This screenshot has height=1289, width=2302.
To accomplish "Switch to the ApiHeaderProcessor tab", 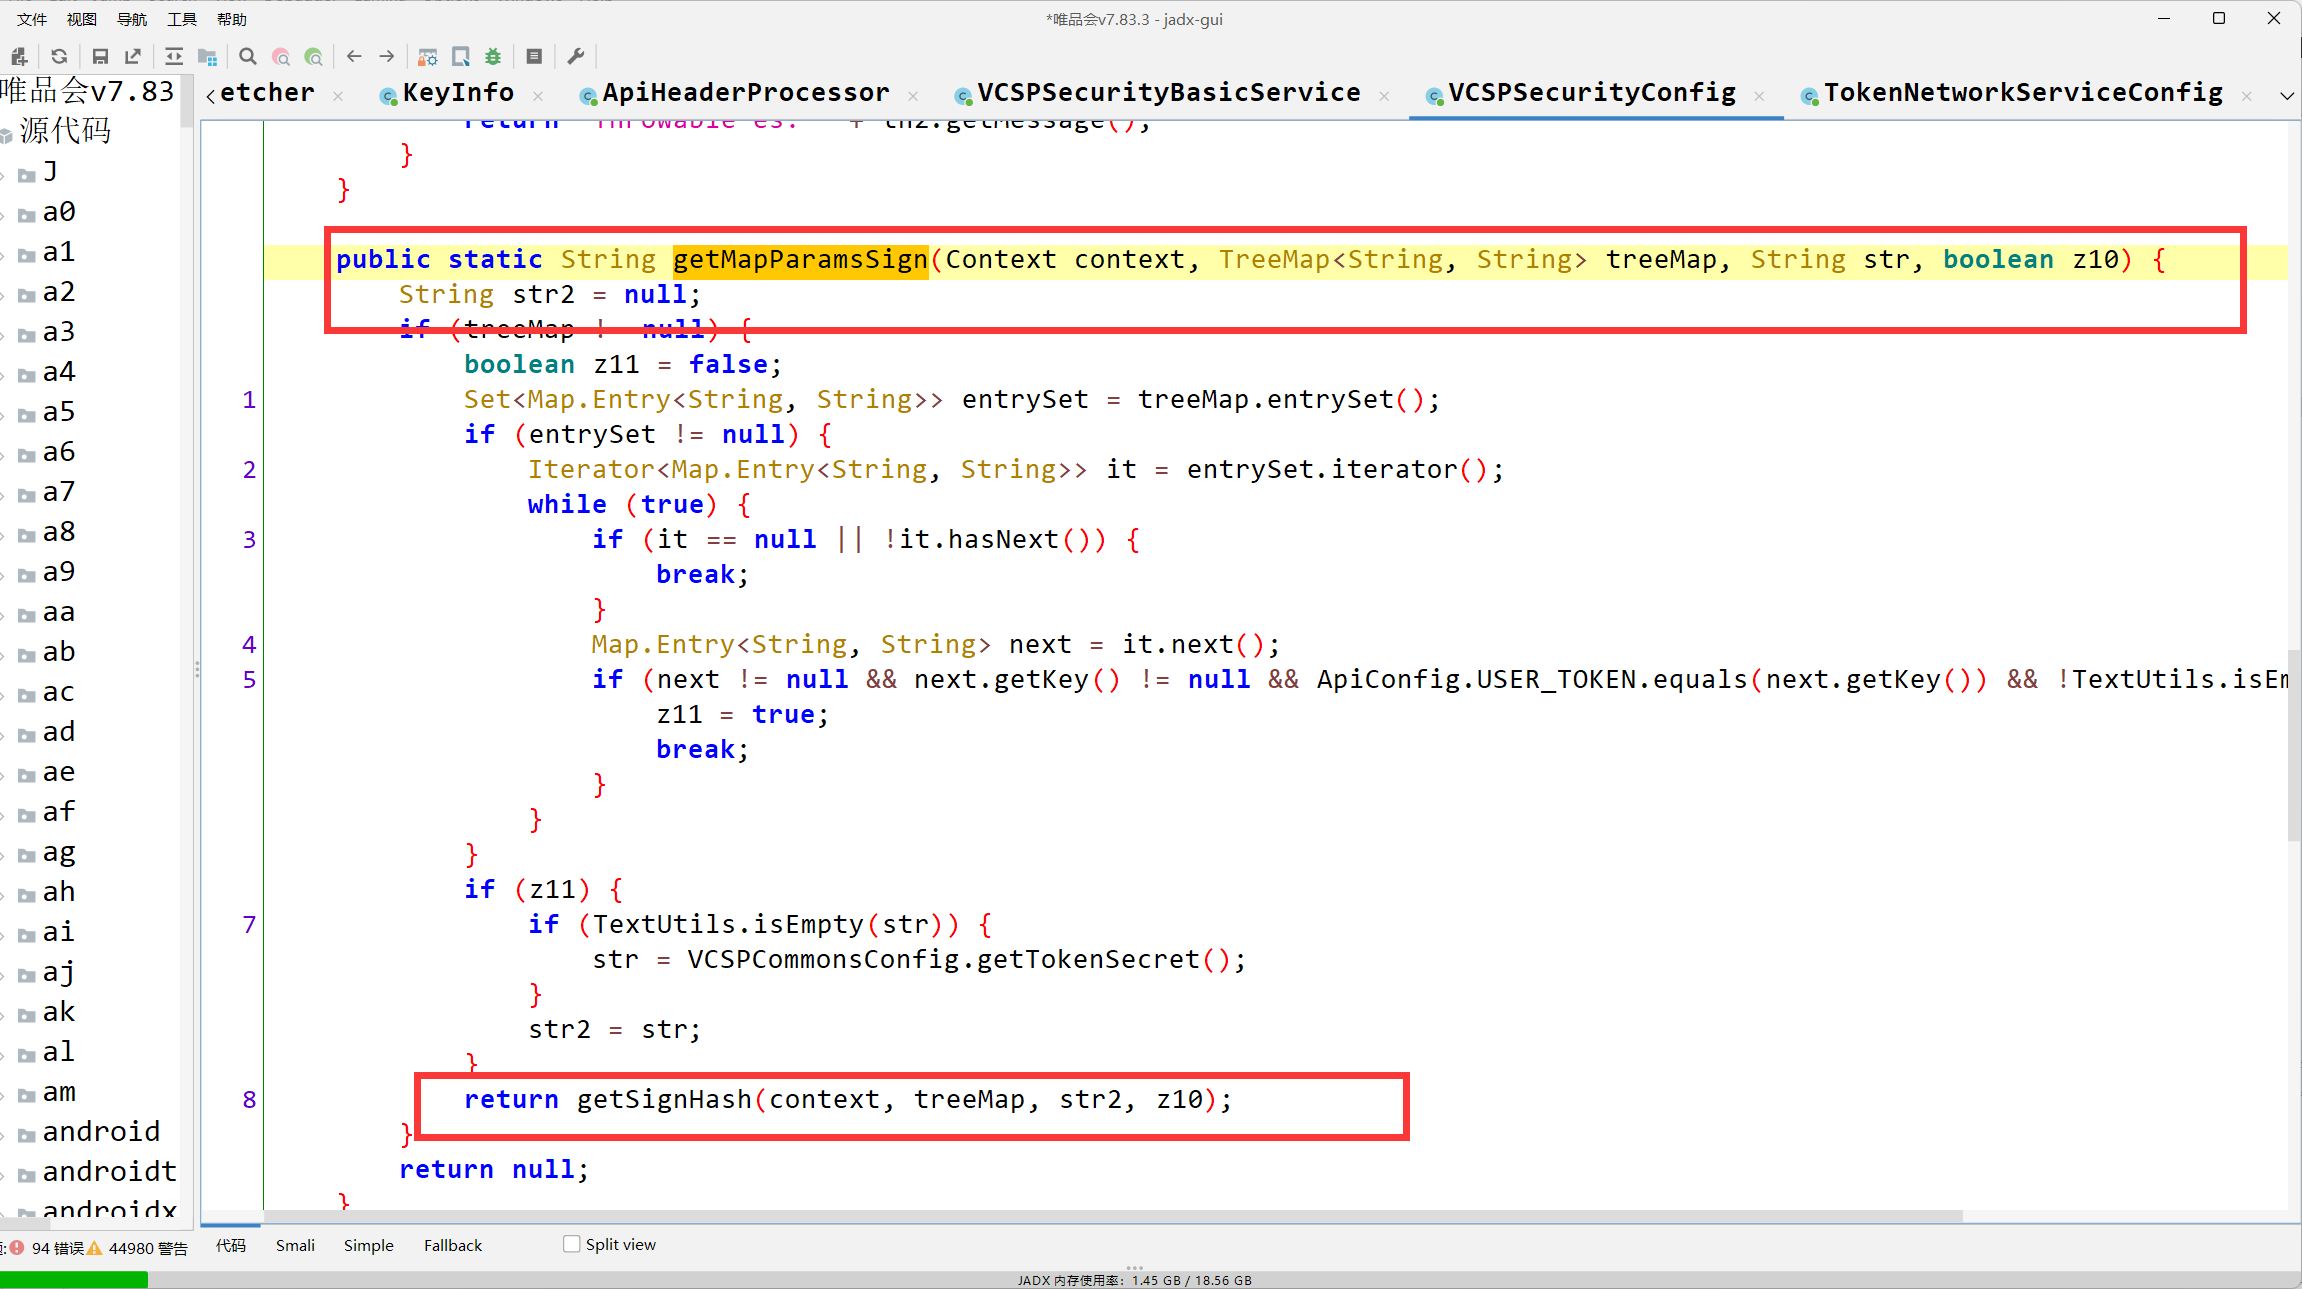I will 745,93.
